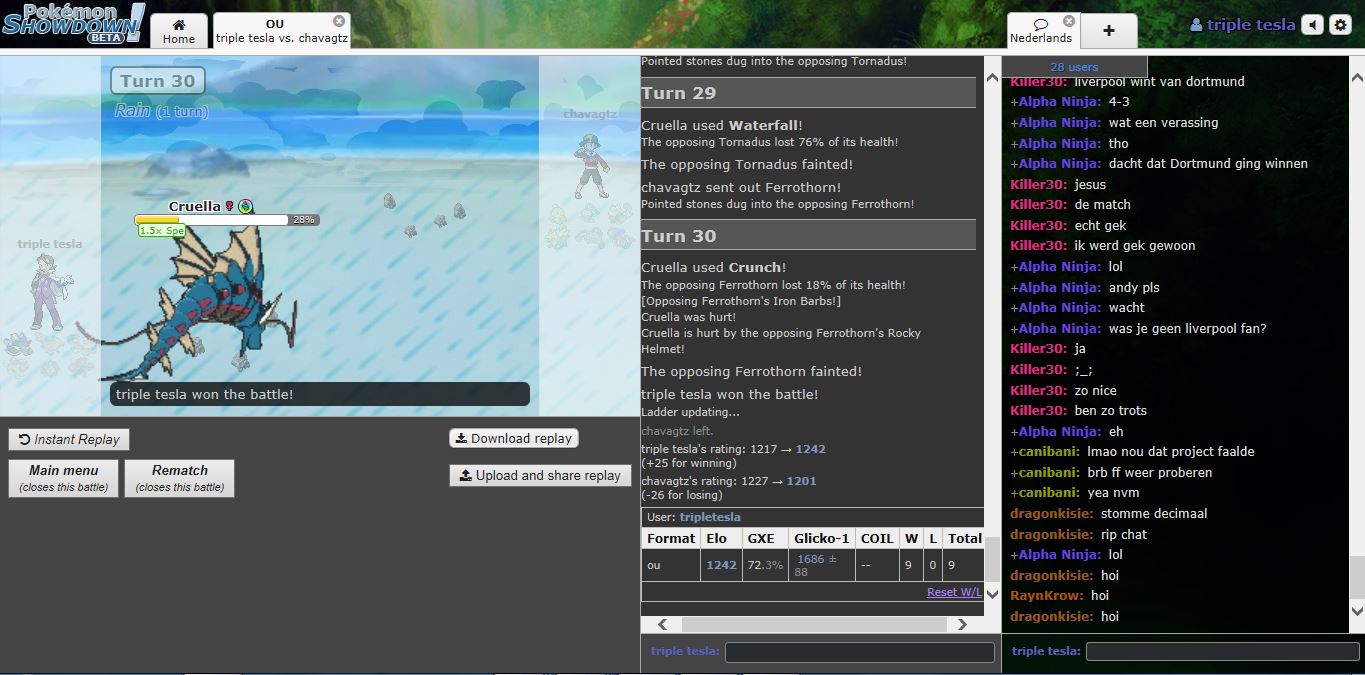Go to the Home tab

pyautogui.click(x=179, y=31)
